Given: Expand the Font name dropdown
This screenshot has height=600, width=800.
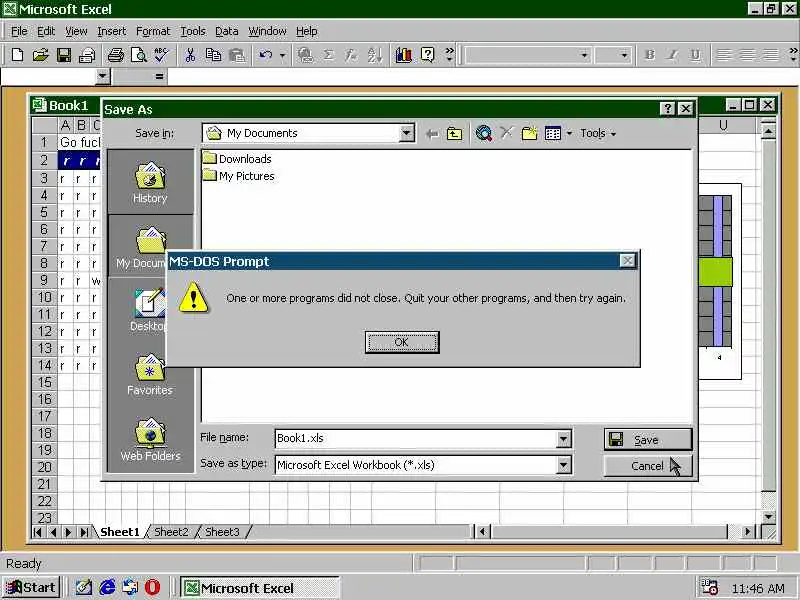Looking at the screenshot, I should pyautogui.click(x=584, y=55).
